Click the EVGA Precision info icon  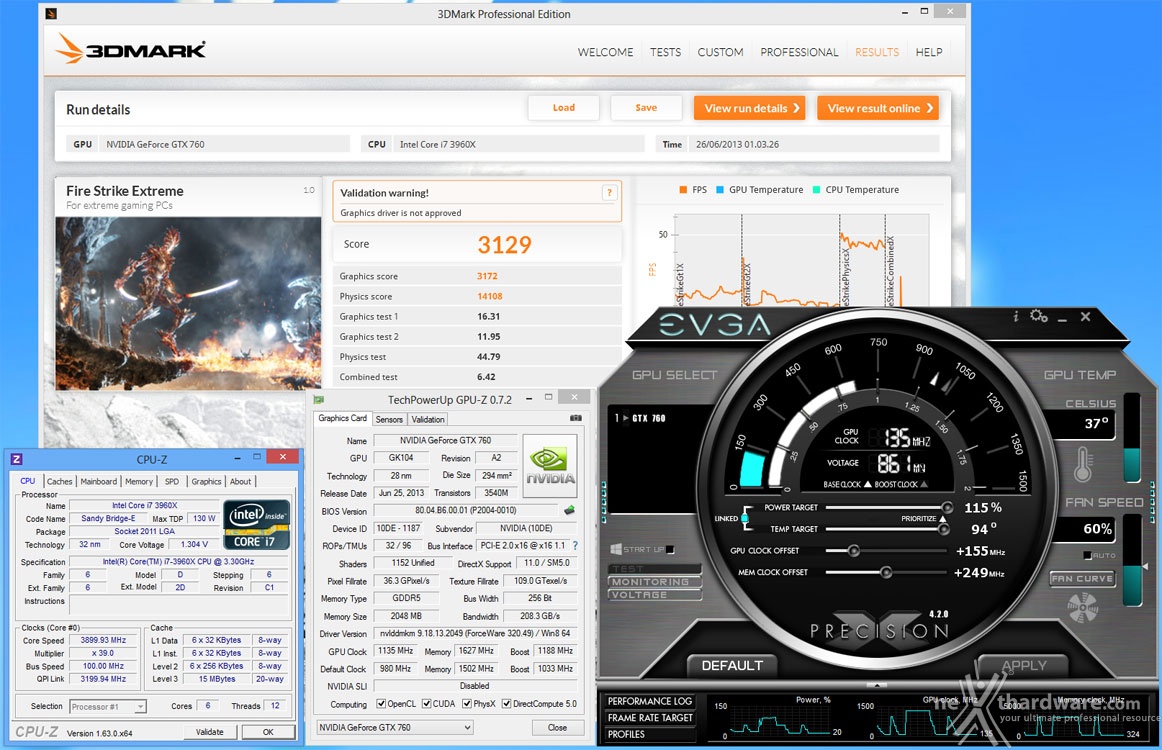pyautogui.click(x=1016, y=316)
